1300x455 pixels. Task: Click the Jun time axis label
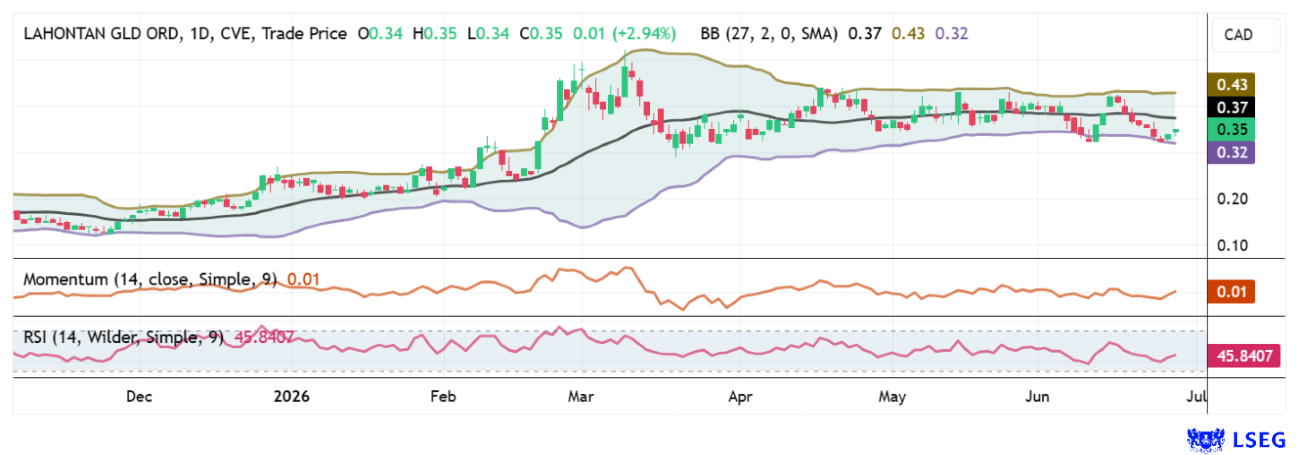[1038, 397]
